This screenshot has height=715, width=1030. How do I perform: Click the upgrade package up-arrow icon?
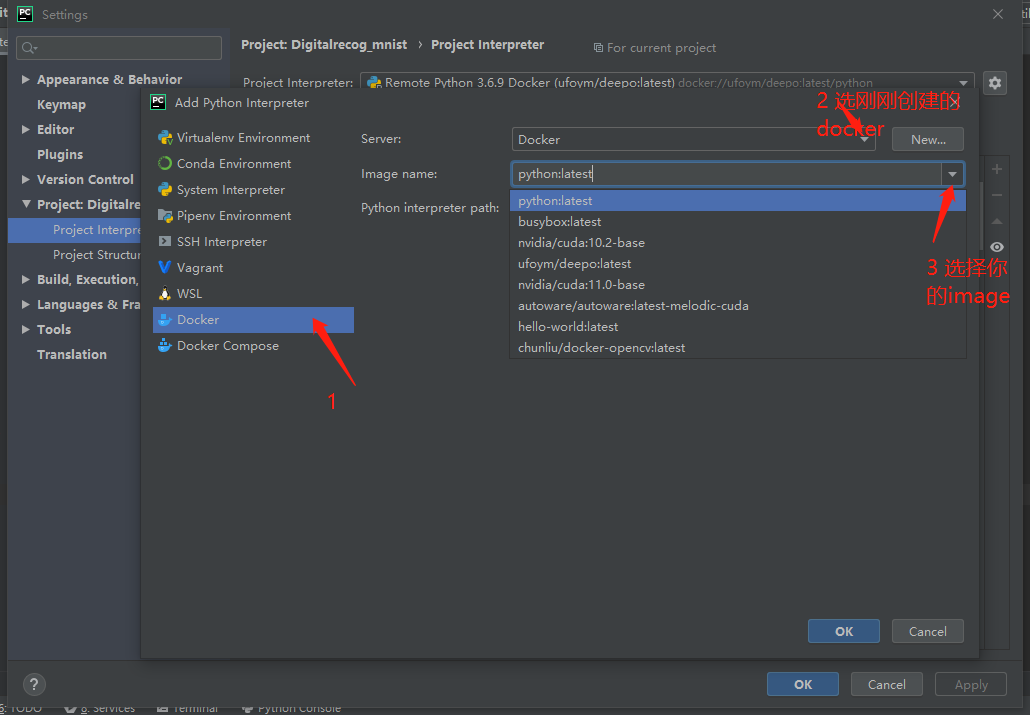click(x=996, y=221)
